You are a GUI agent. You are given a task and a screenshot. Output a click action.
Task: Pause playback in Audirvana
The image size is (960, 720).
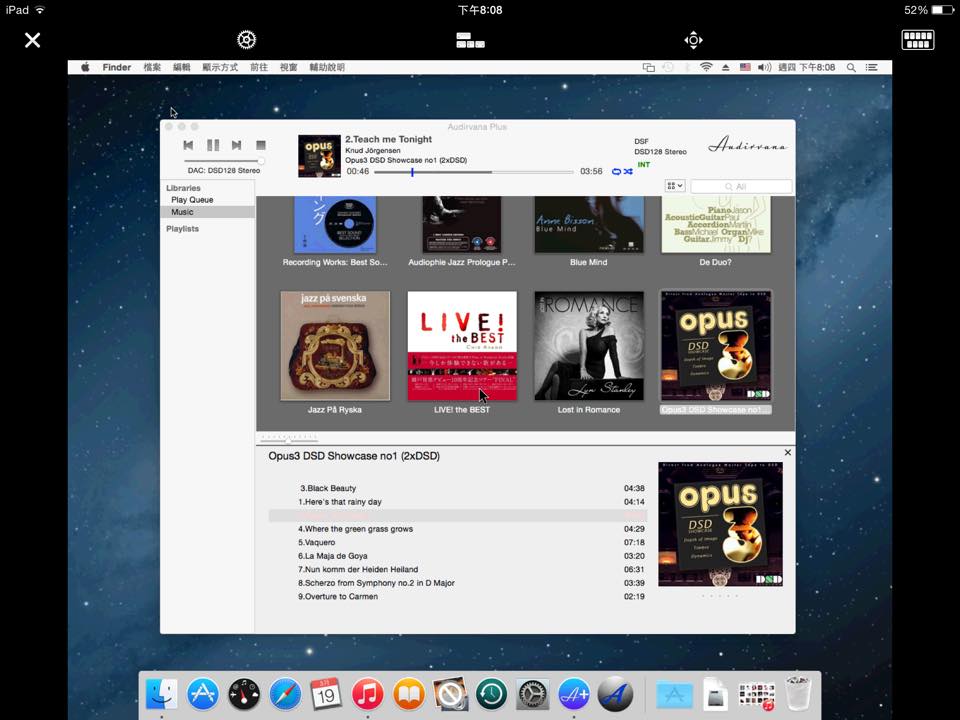tap(212, 145)
